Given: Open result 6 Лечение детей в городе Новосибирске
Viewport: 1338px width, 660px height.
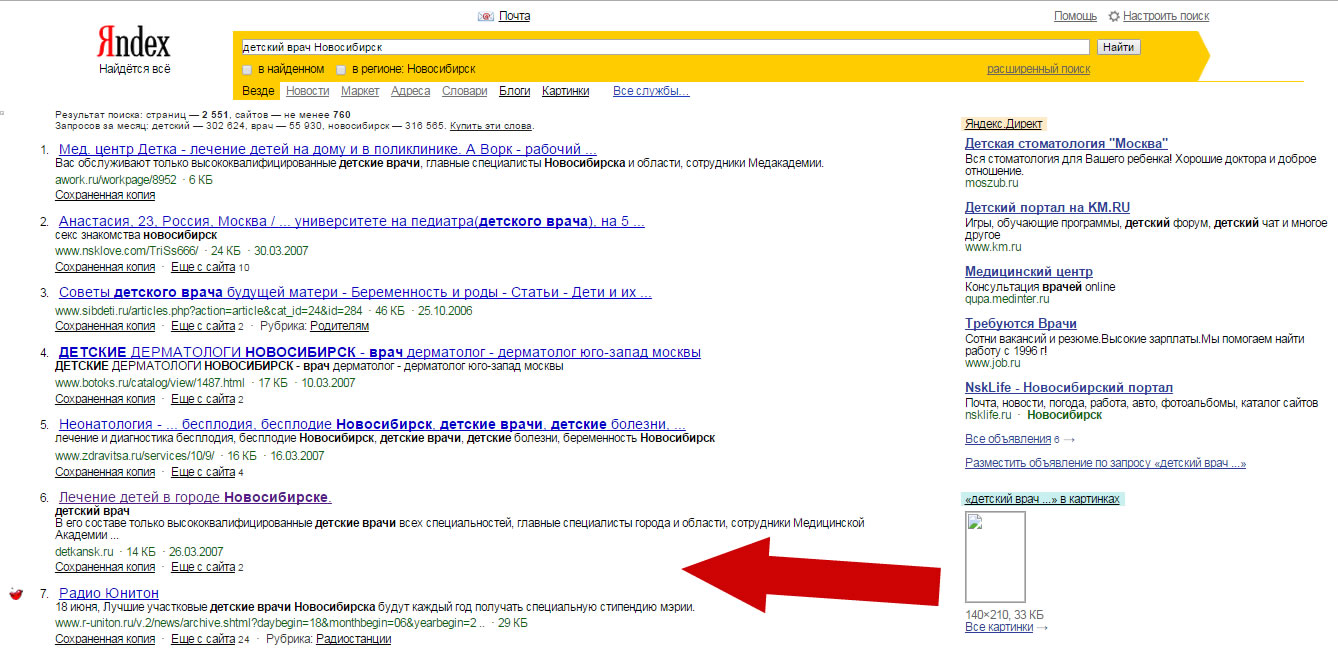Looking at the screenshot, I should coord(195,497).
